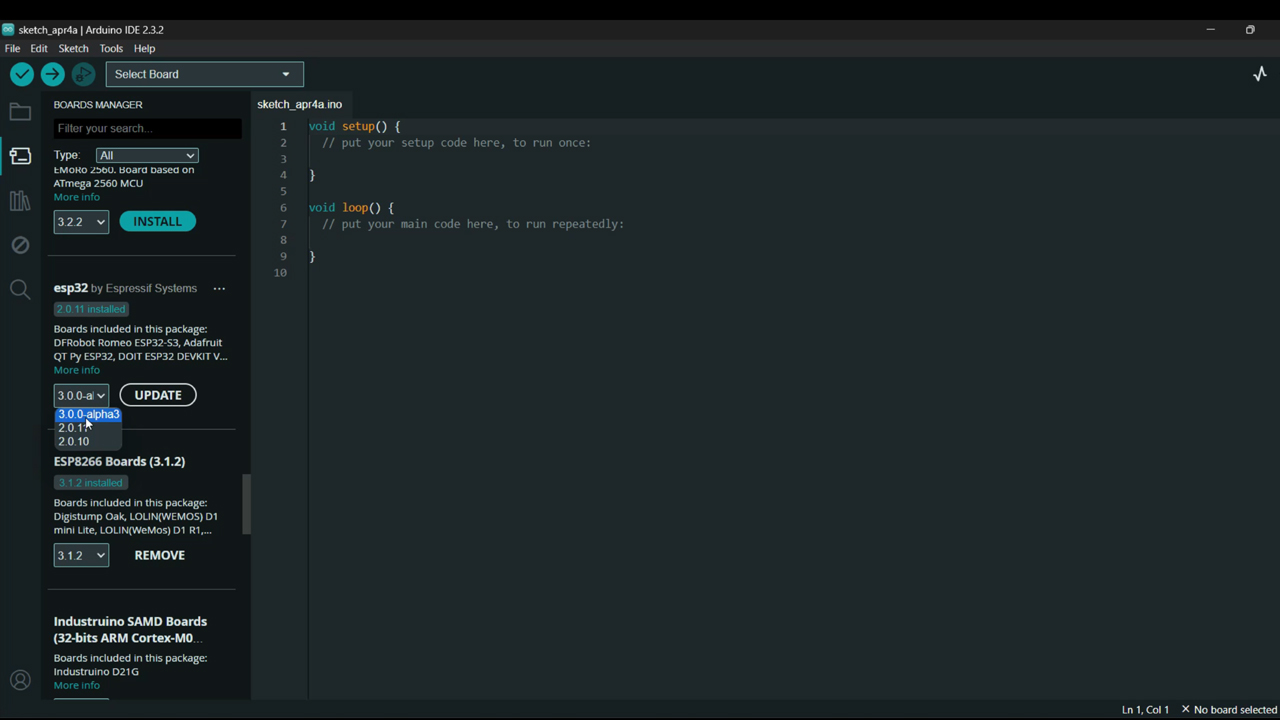Screen dimensions: 1280x720
Task: Open More info link for esp32
Action: (77, 370)
